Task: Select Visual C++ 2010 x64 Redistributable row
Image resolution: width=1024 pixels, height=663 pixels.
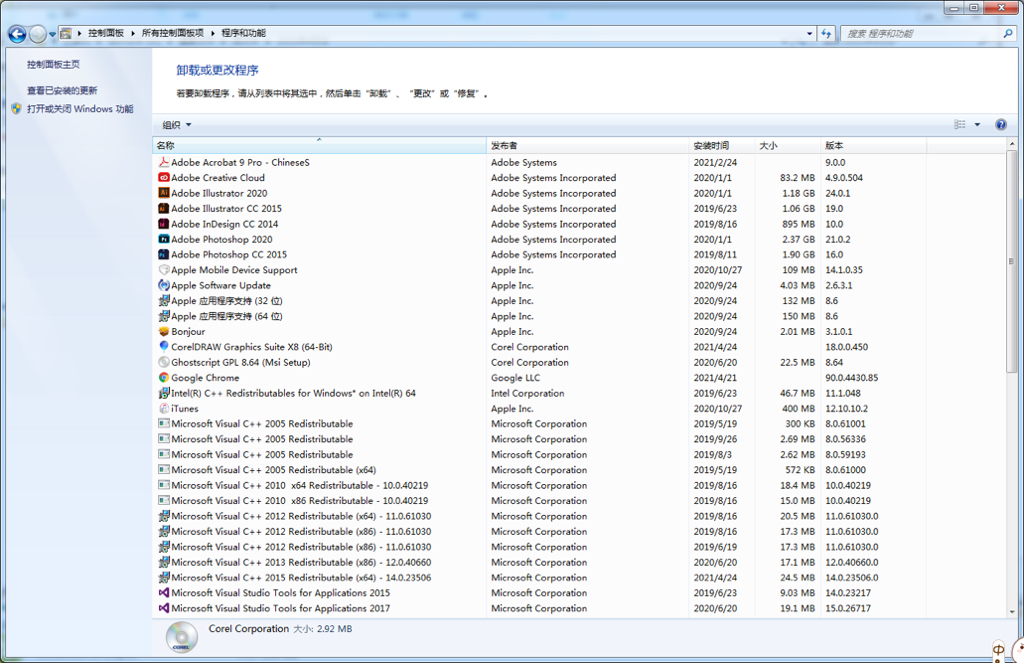Action: (x=579, y=485)
